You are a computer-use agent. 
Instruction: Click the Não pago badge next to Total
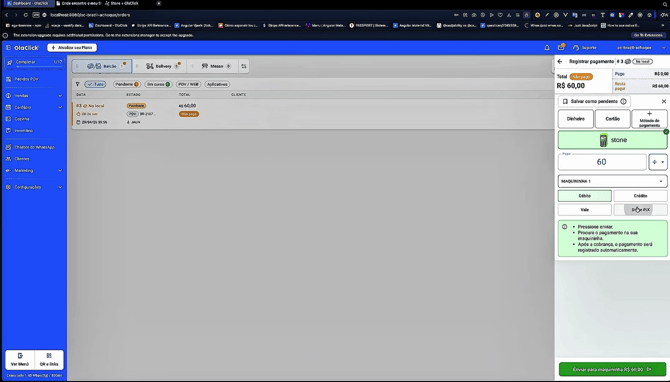(x=581, y=76)
